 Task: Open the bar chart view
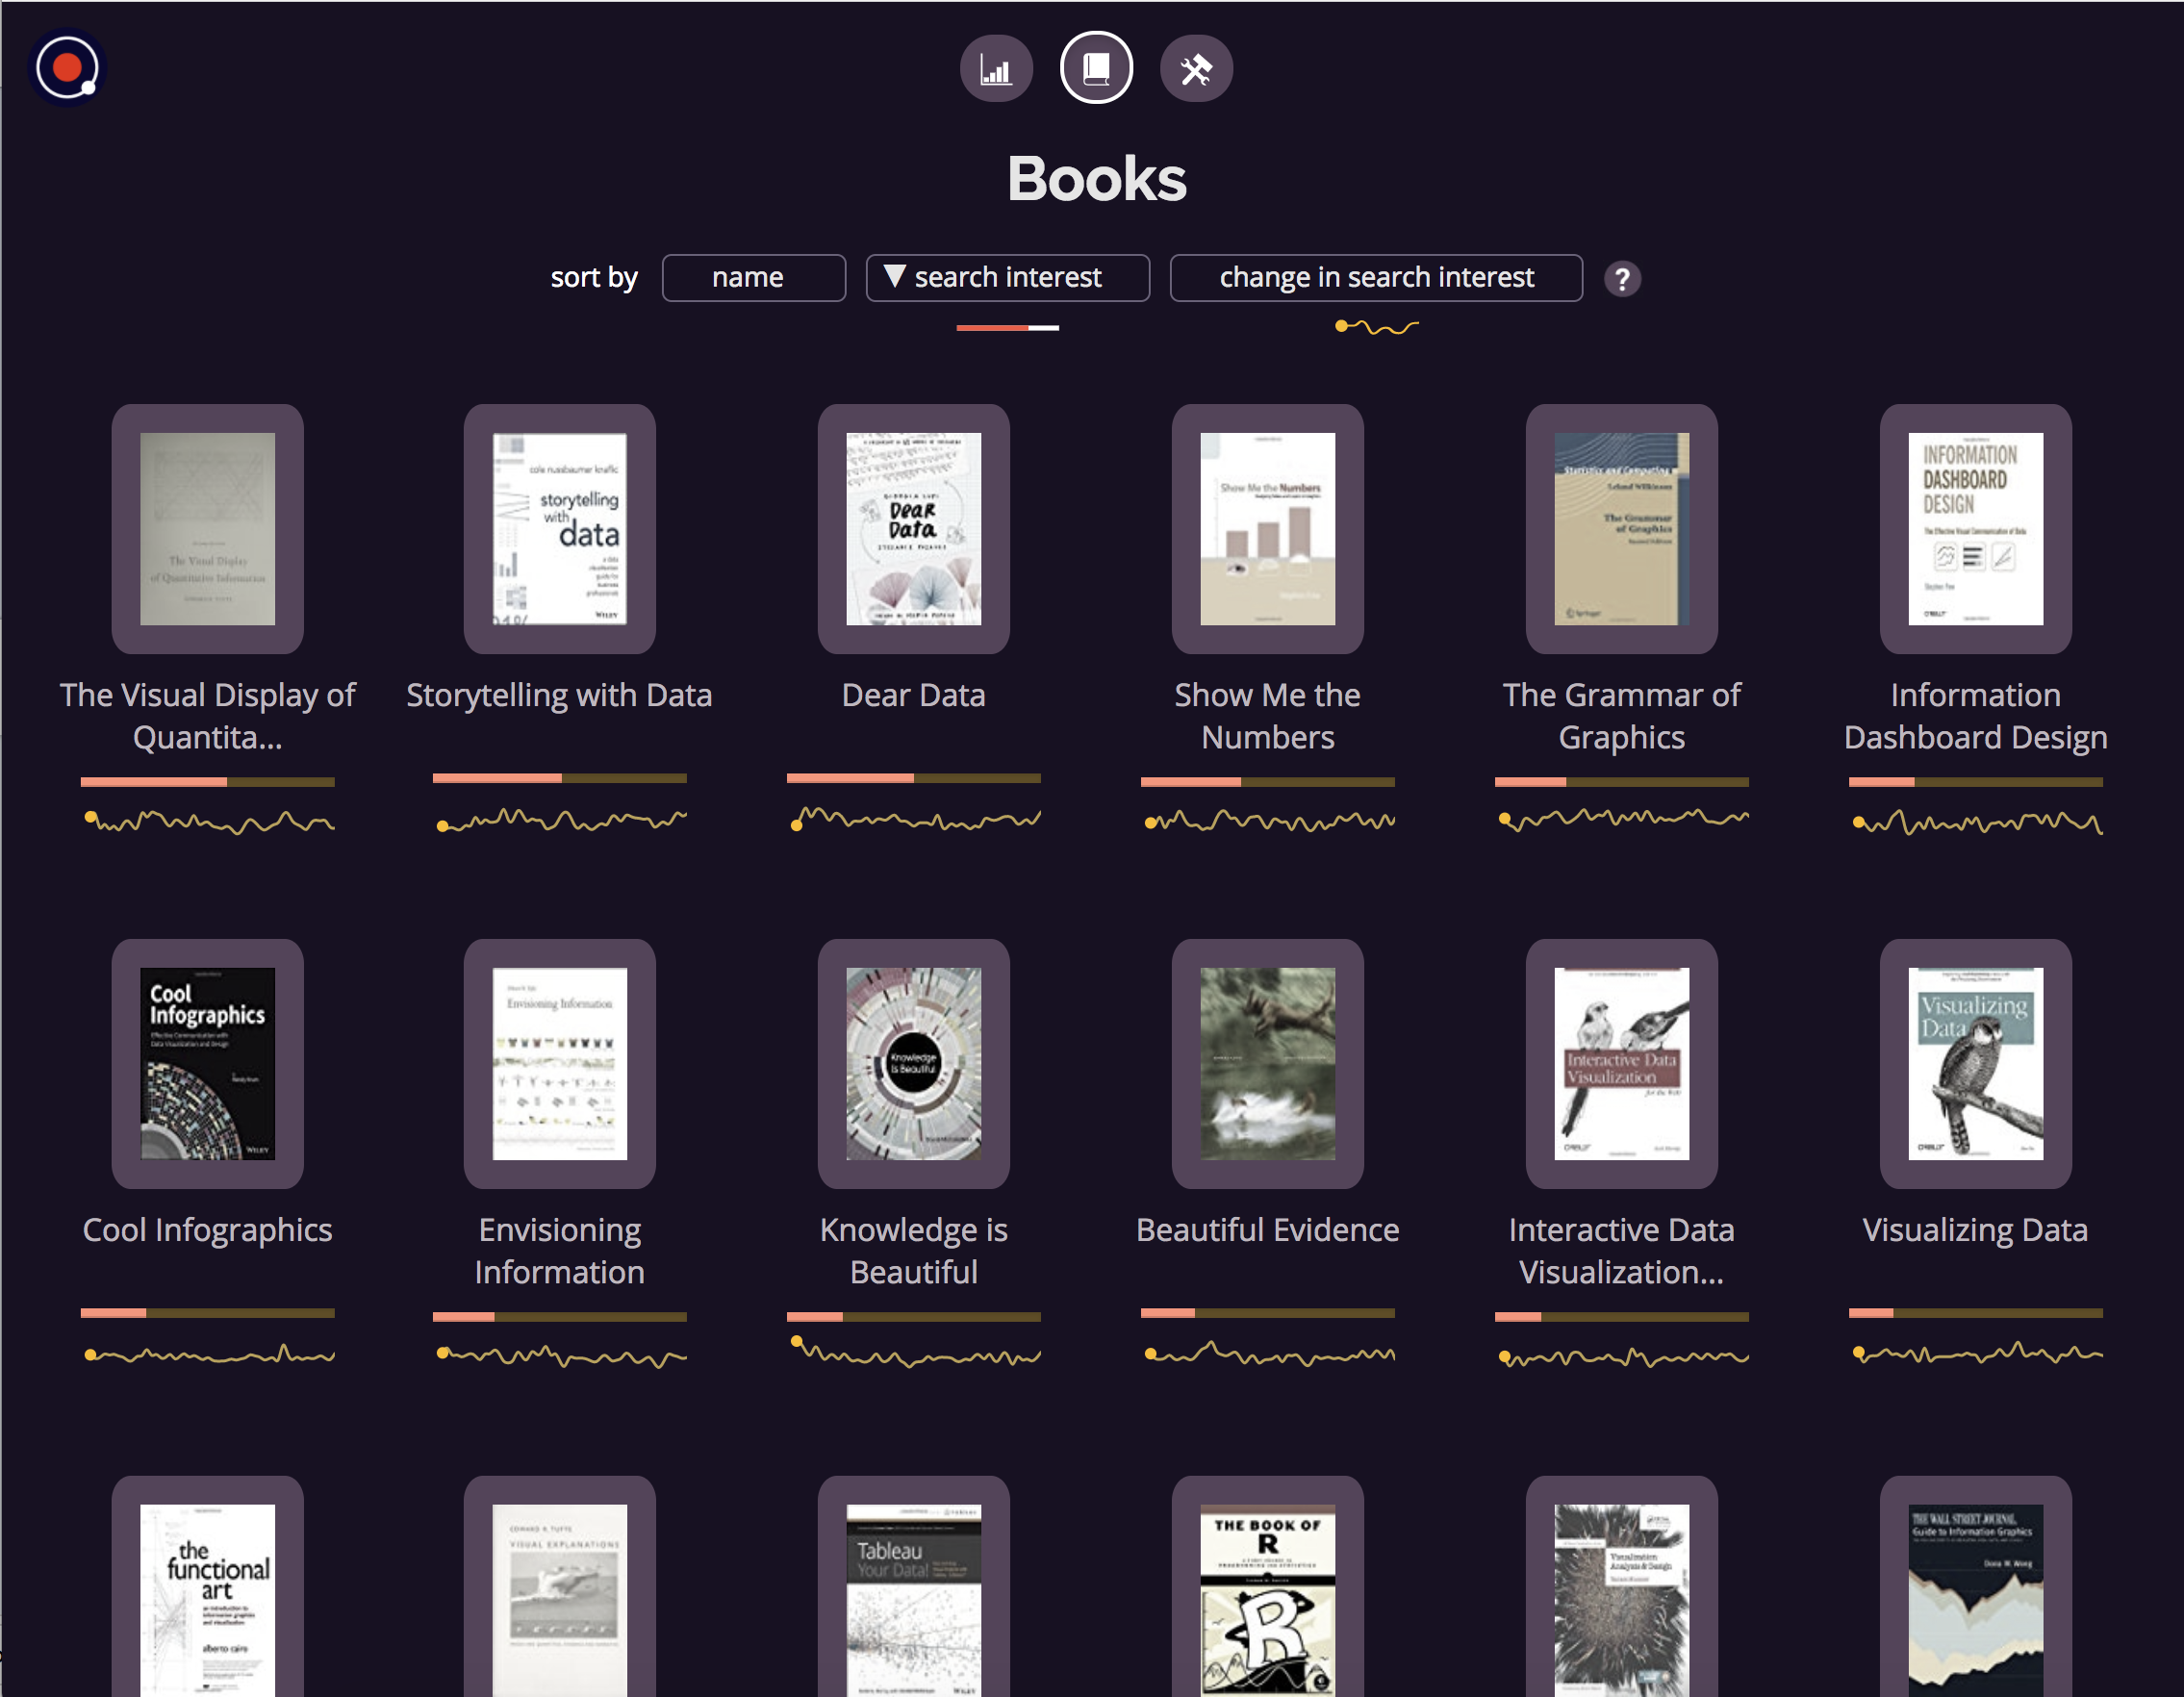(x=996, y=68)
